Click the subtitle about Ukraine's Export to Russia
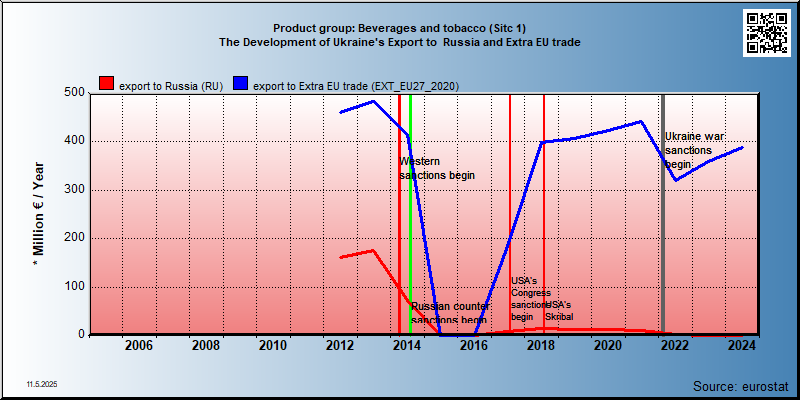Viewport: 800px width, 400px height. tap(399, 42)
